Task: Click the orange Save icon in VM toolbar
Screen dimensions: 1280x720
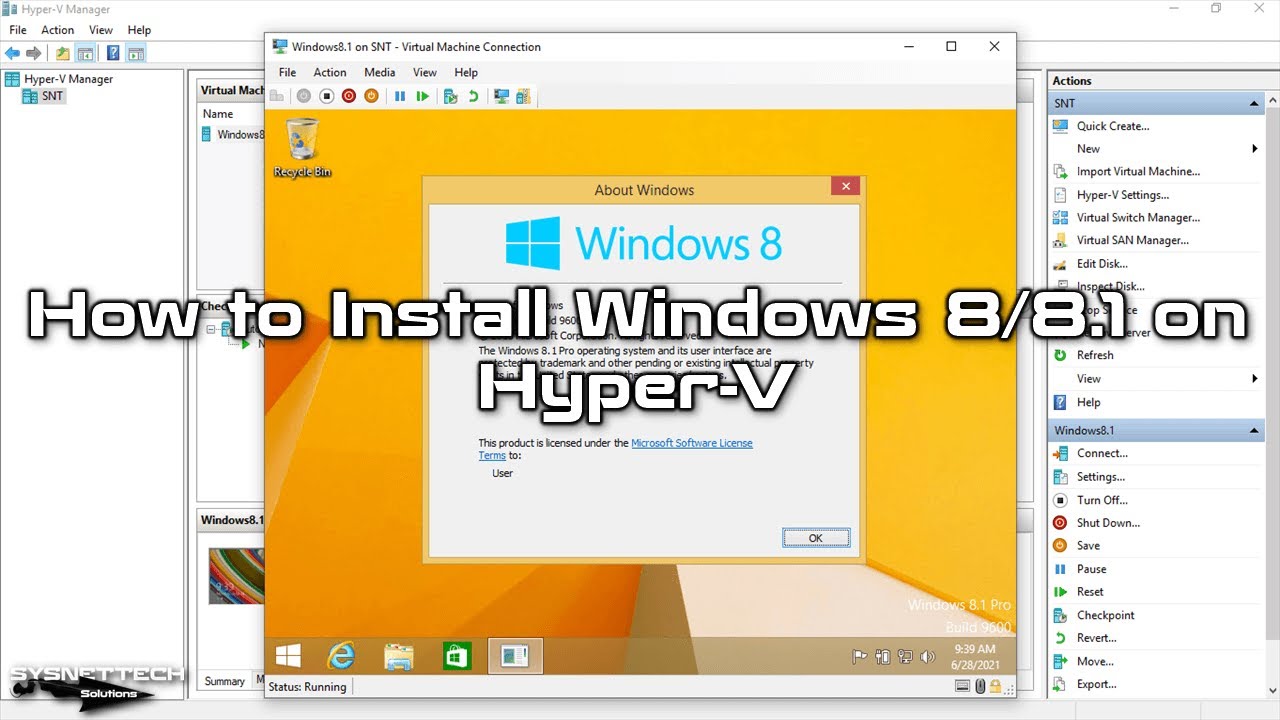Action: (371, 96)
